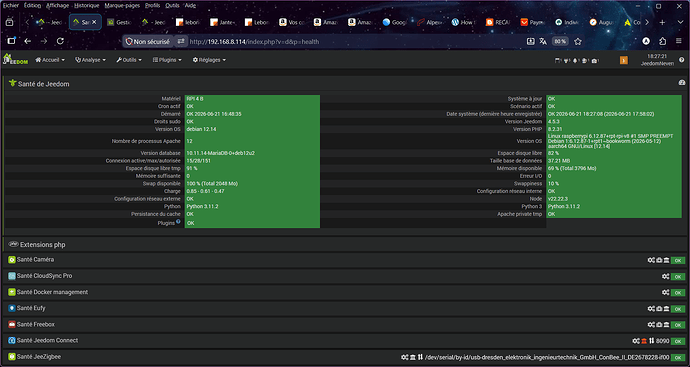
Task: Open a new browser tab
Action: pyautogui.click(x=662, y=22)
